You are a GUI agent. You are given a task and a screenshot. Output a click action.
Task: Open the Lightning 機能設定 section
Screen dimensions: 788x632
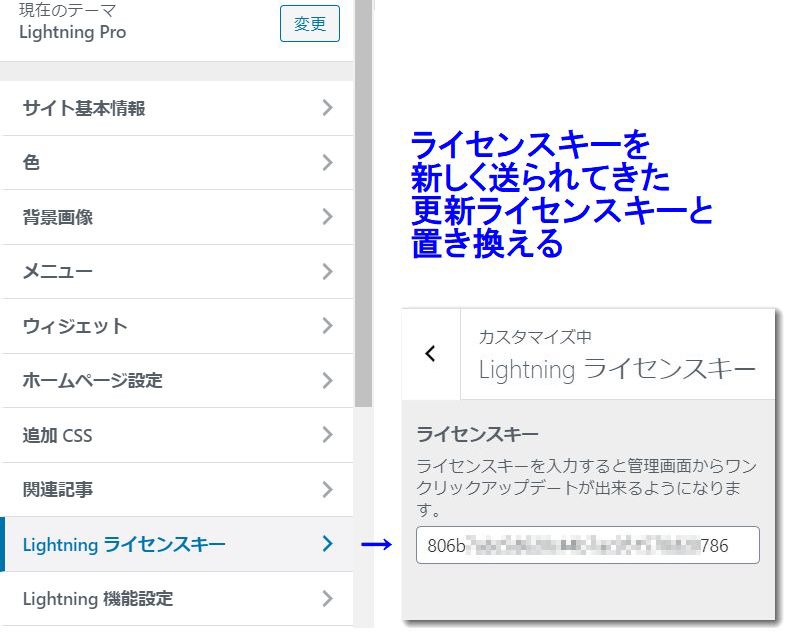point(177,599)
